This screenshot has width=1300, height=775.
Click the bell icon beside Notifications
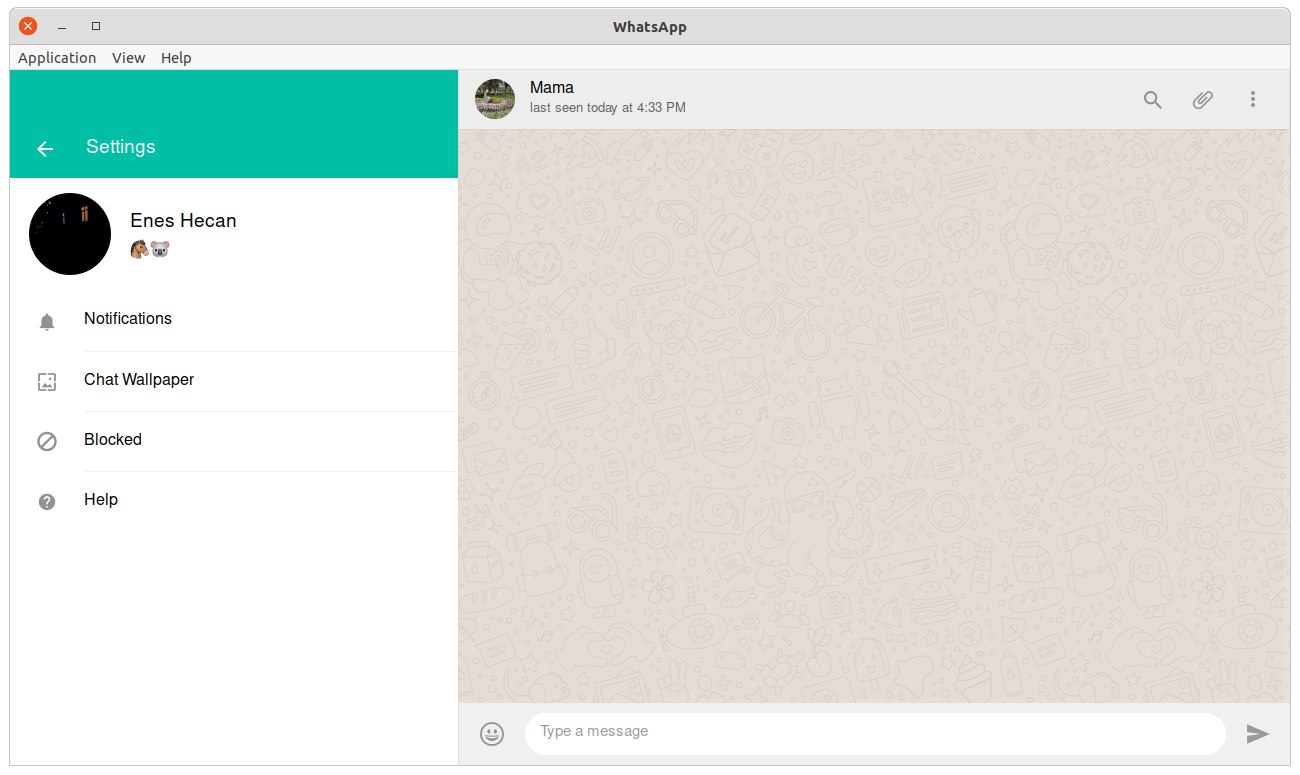(47, 321)
